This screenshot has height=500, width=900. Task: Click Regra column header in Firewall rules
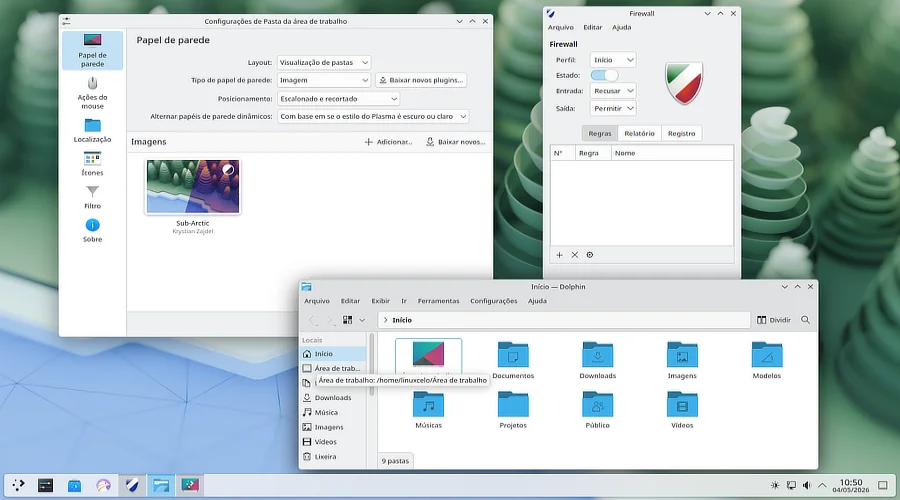593,153
